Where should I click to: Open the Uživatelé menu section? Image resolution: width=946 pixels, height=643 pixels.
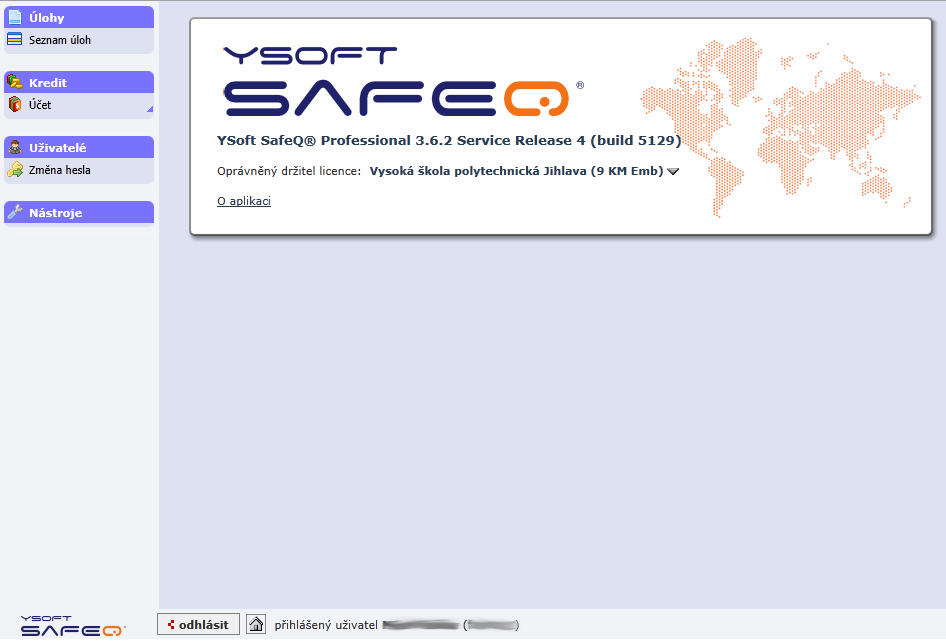pyautogui.click(x=79, y=148)
